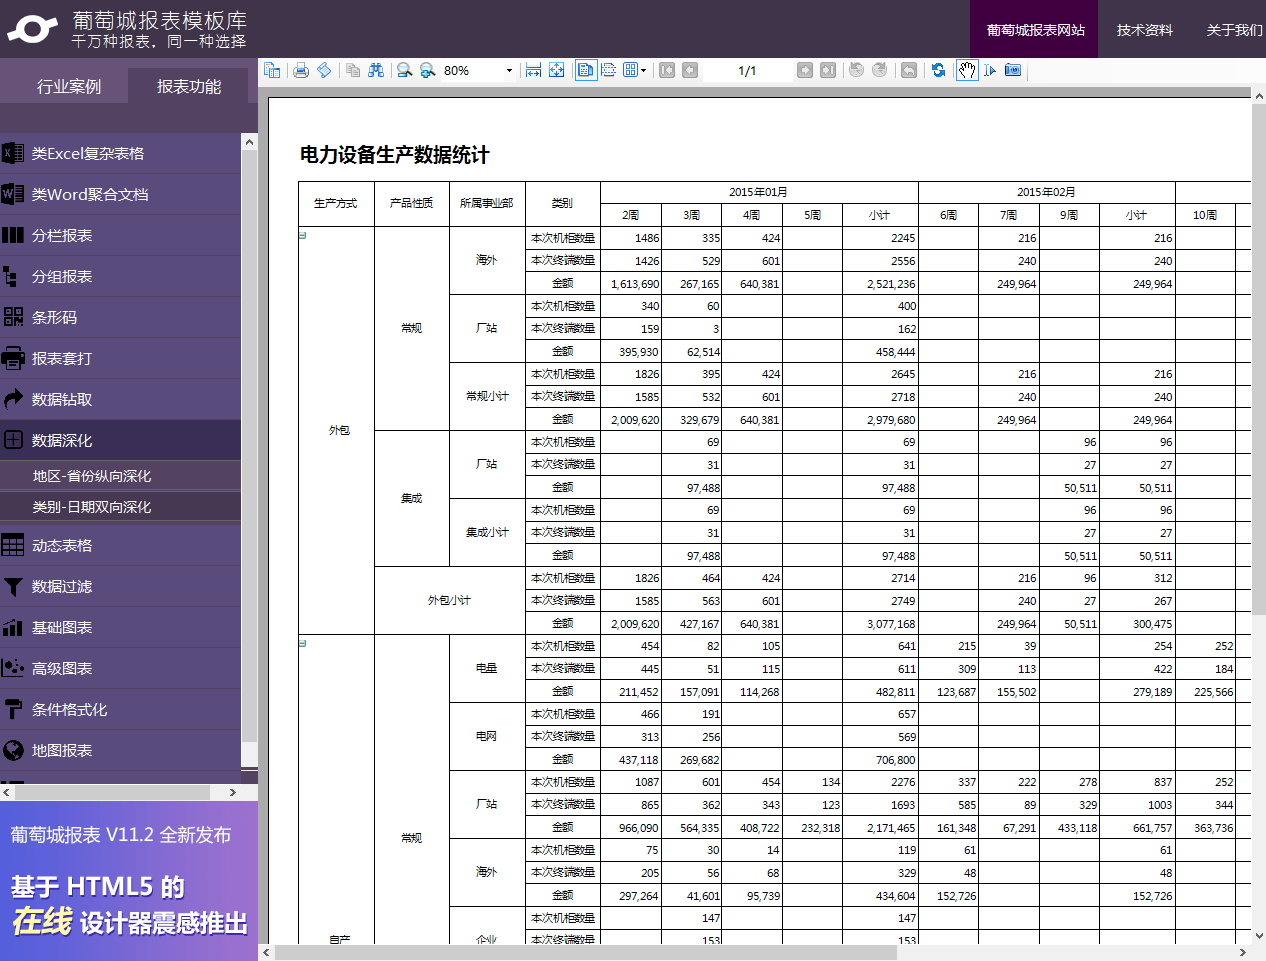This screenshot has height=961, width=1266.
Task: Click the barcode icon beside 条形码
Action: pyautogui.click(x=13, y=317)
